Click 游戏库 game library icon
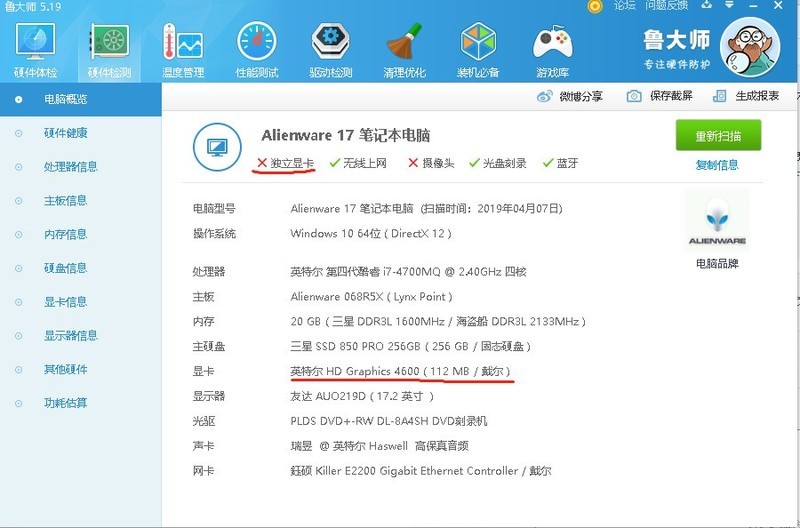Viewport: 800px width, 528px height. point(552,46)
